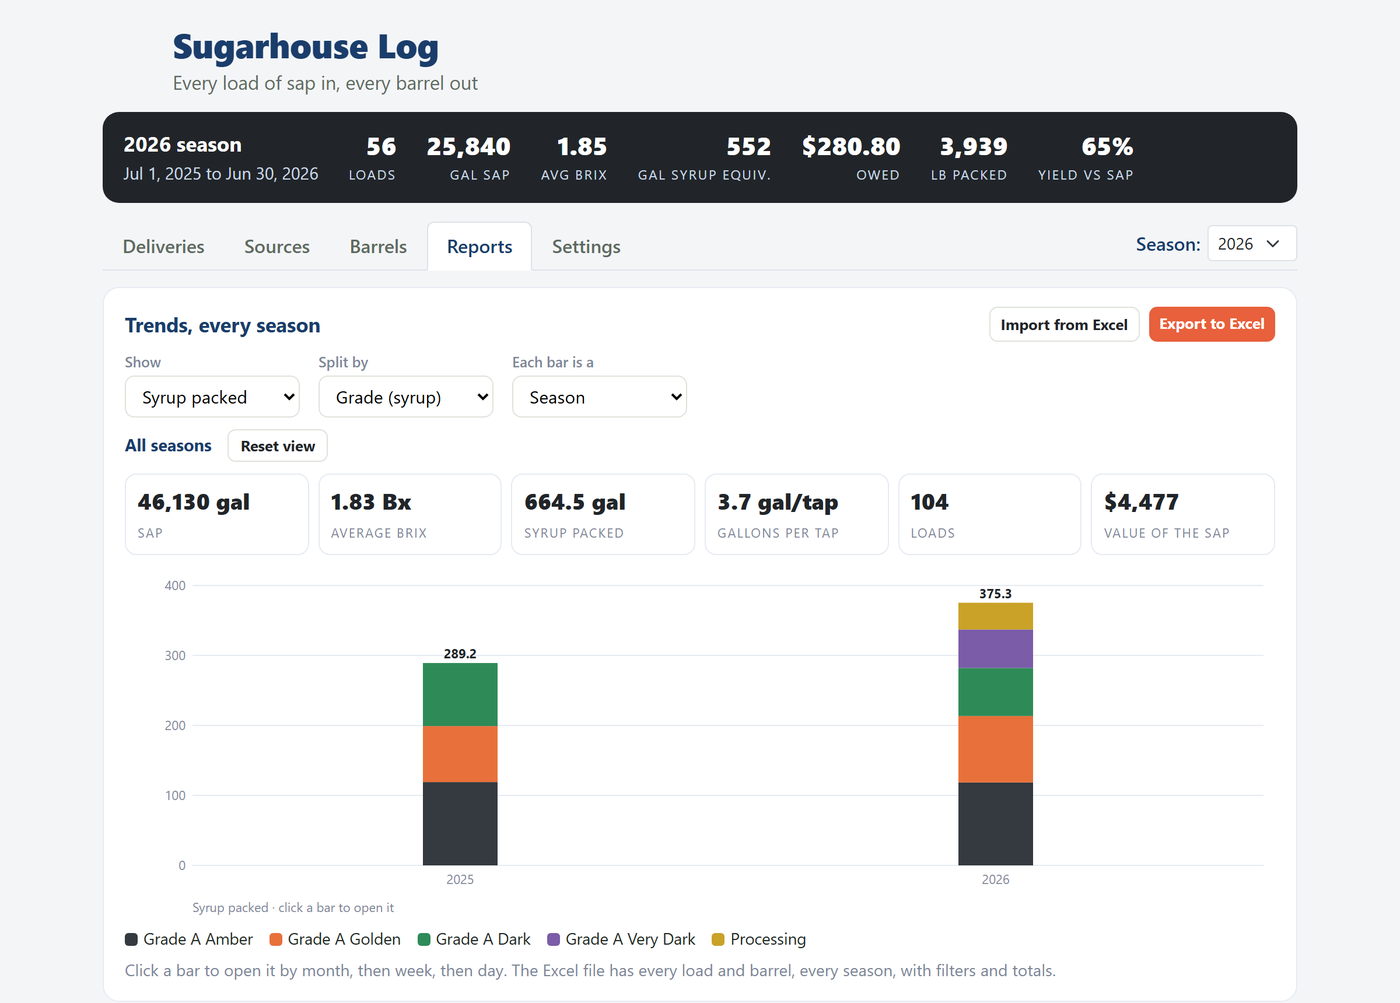This screenshot has width=1400, height=1003.
Task: Toggle the Grade A Amber legend swatch
Action: [131, 940]
